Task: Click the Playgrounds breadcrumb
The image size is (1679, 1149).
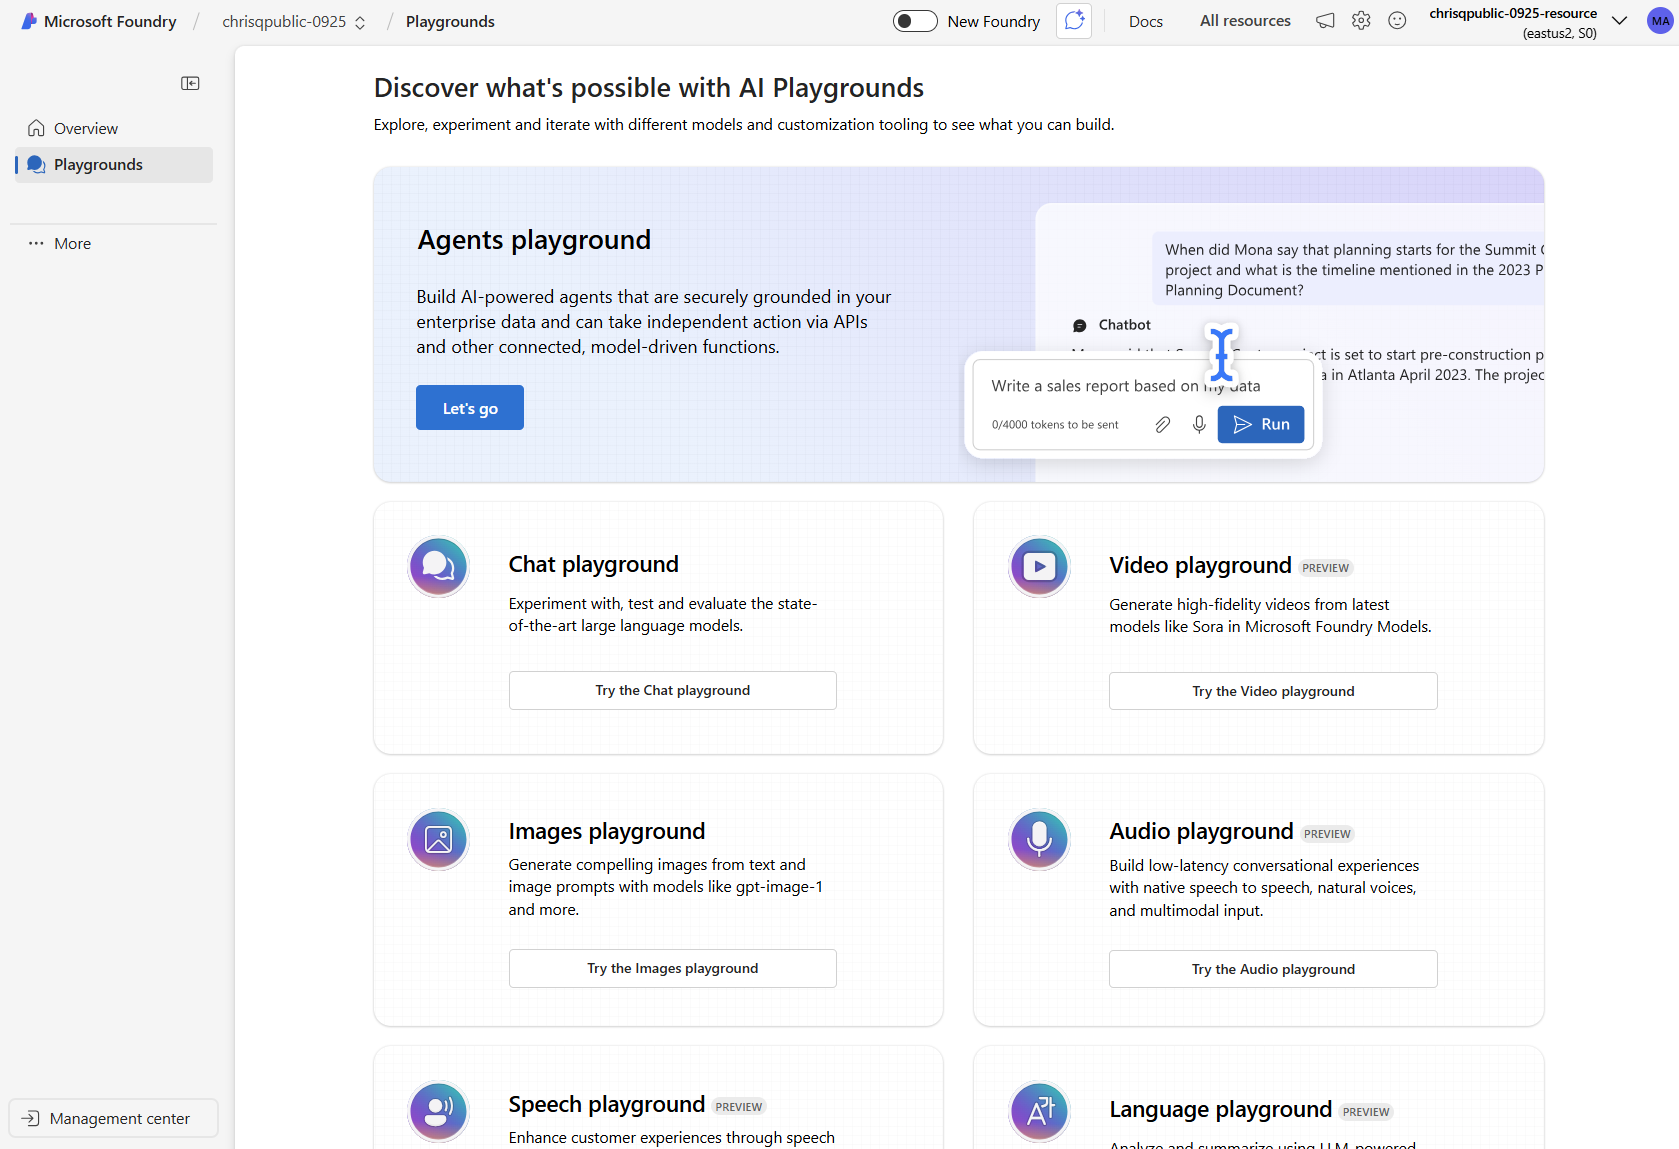Action: pos(450,21)
